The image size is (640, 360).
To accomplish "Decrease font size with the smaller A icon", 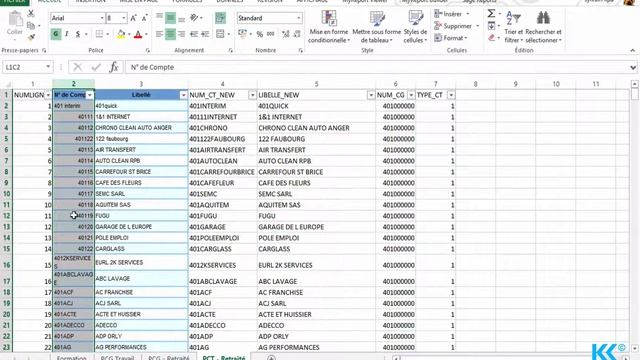I will tap(144, 18).
